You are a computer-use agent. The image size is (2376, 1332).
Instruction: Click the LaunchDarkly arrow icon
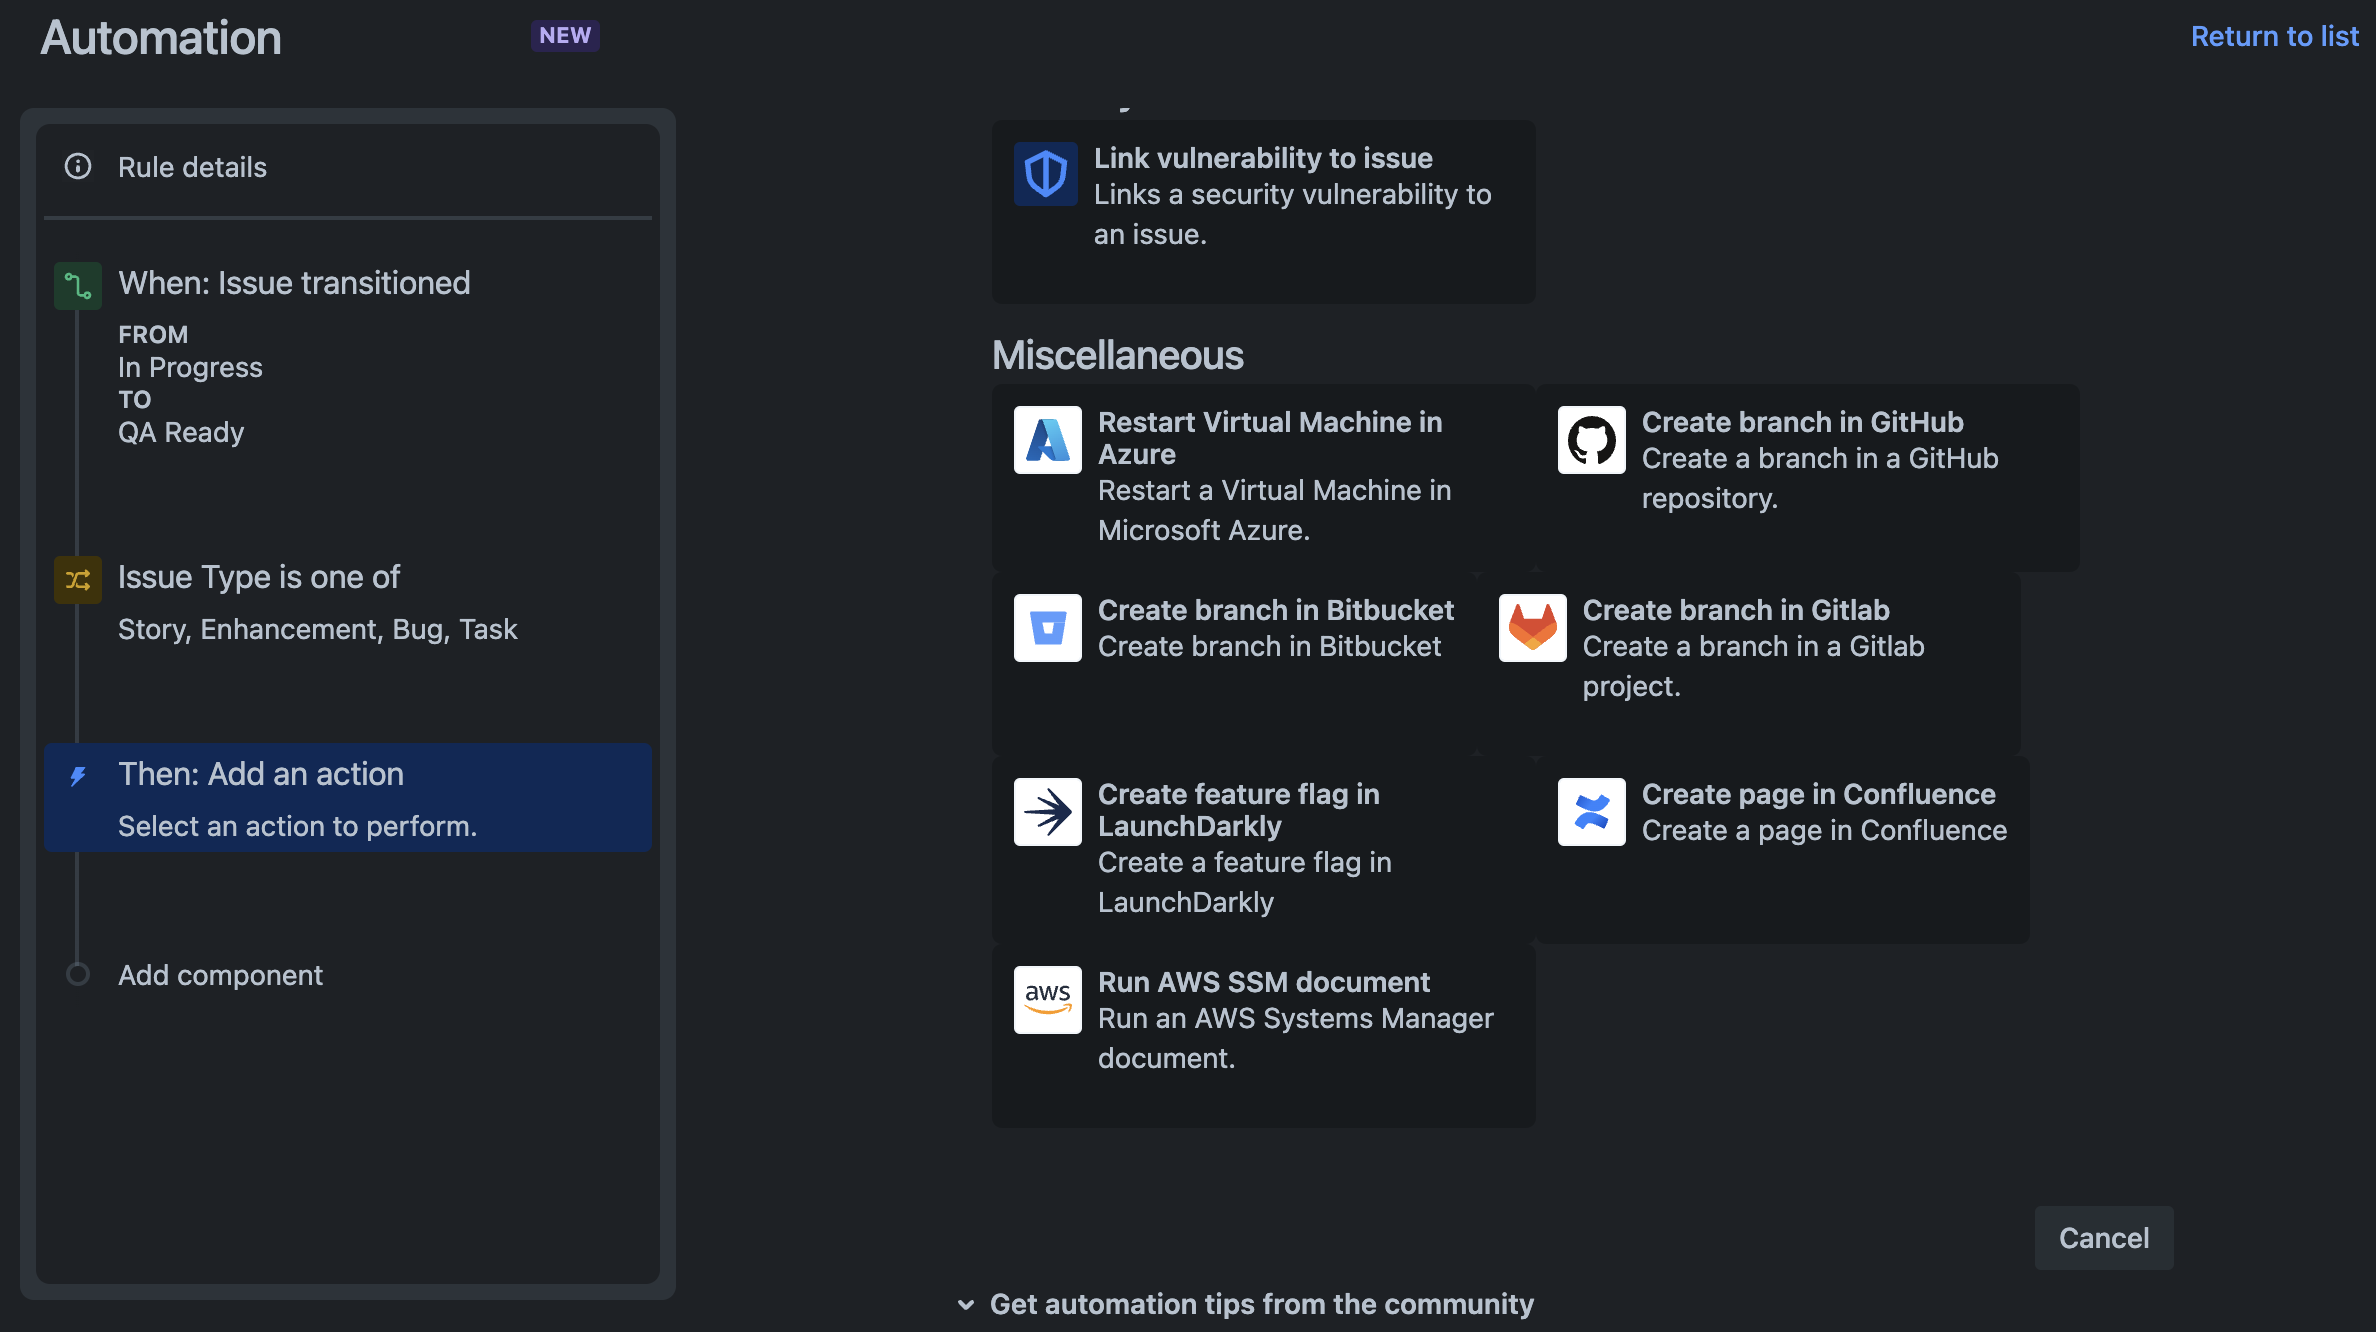click(1047, 811)
